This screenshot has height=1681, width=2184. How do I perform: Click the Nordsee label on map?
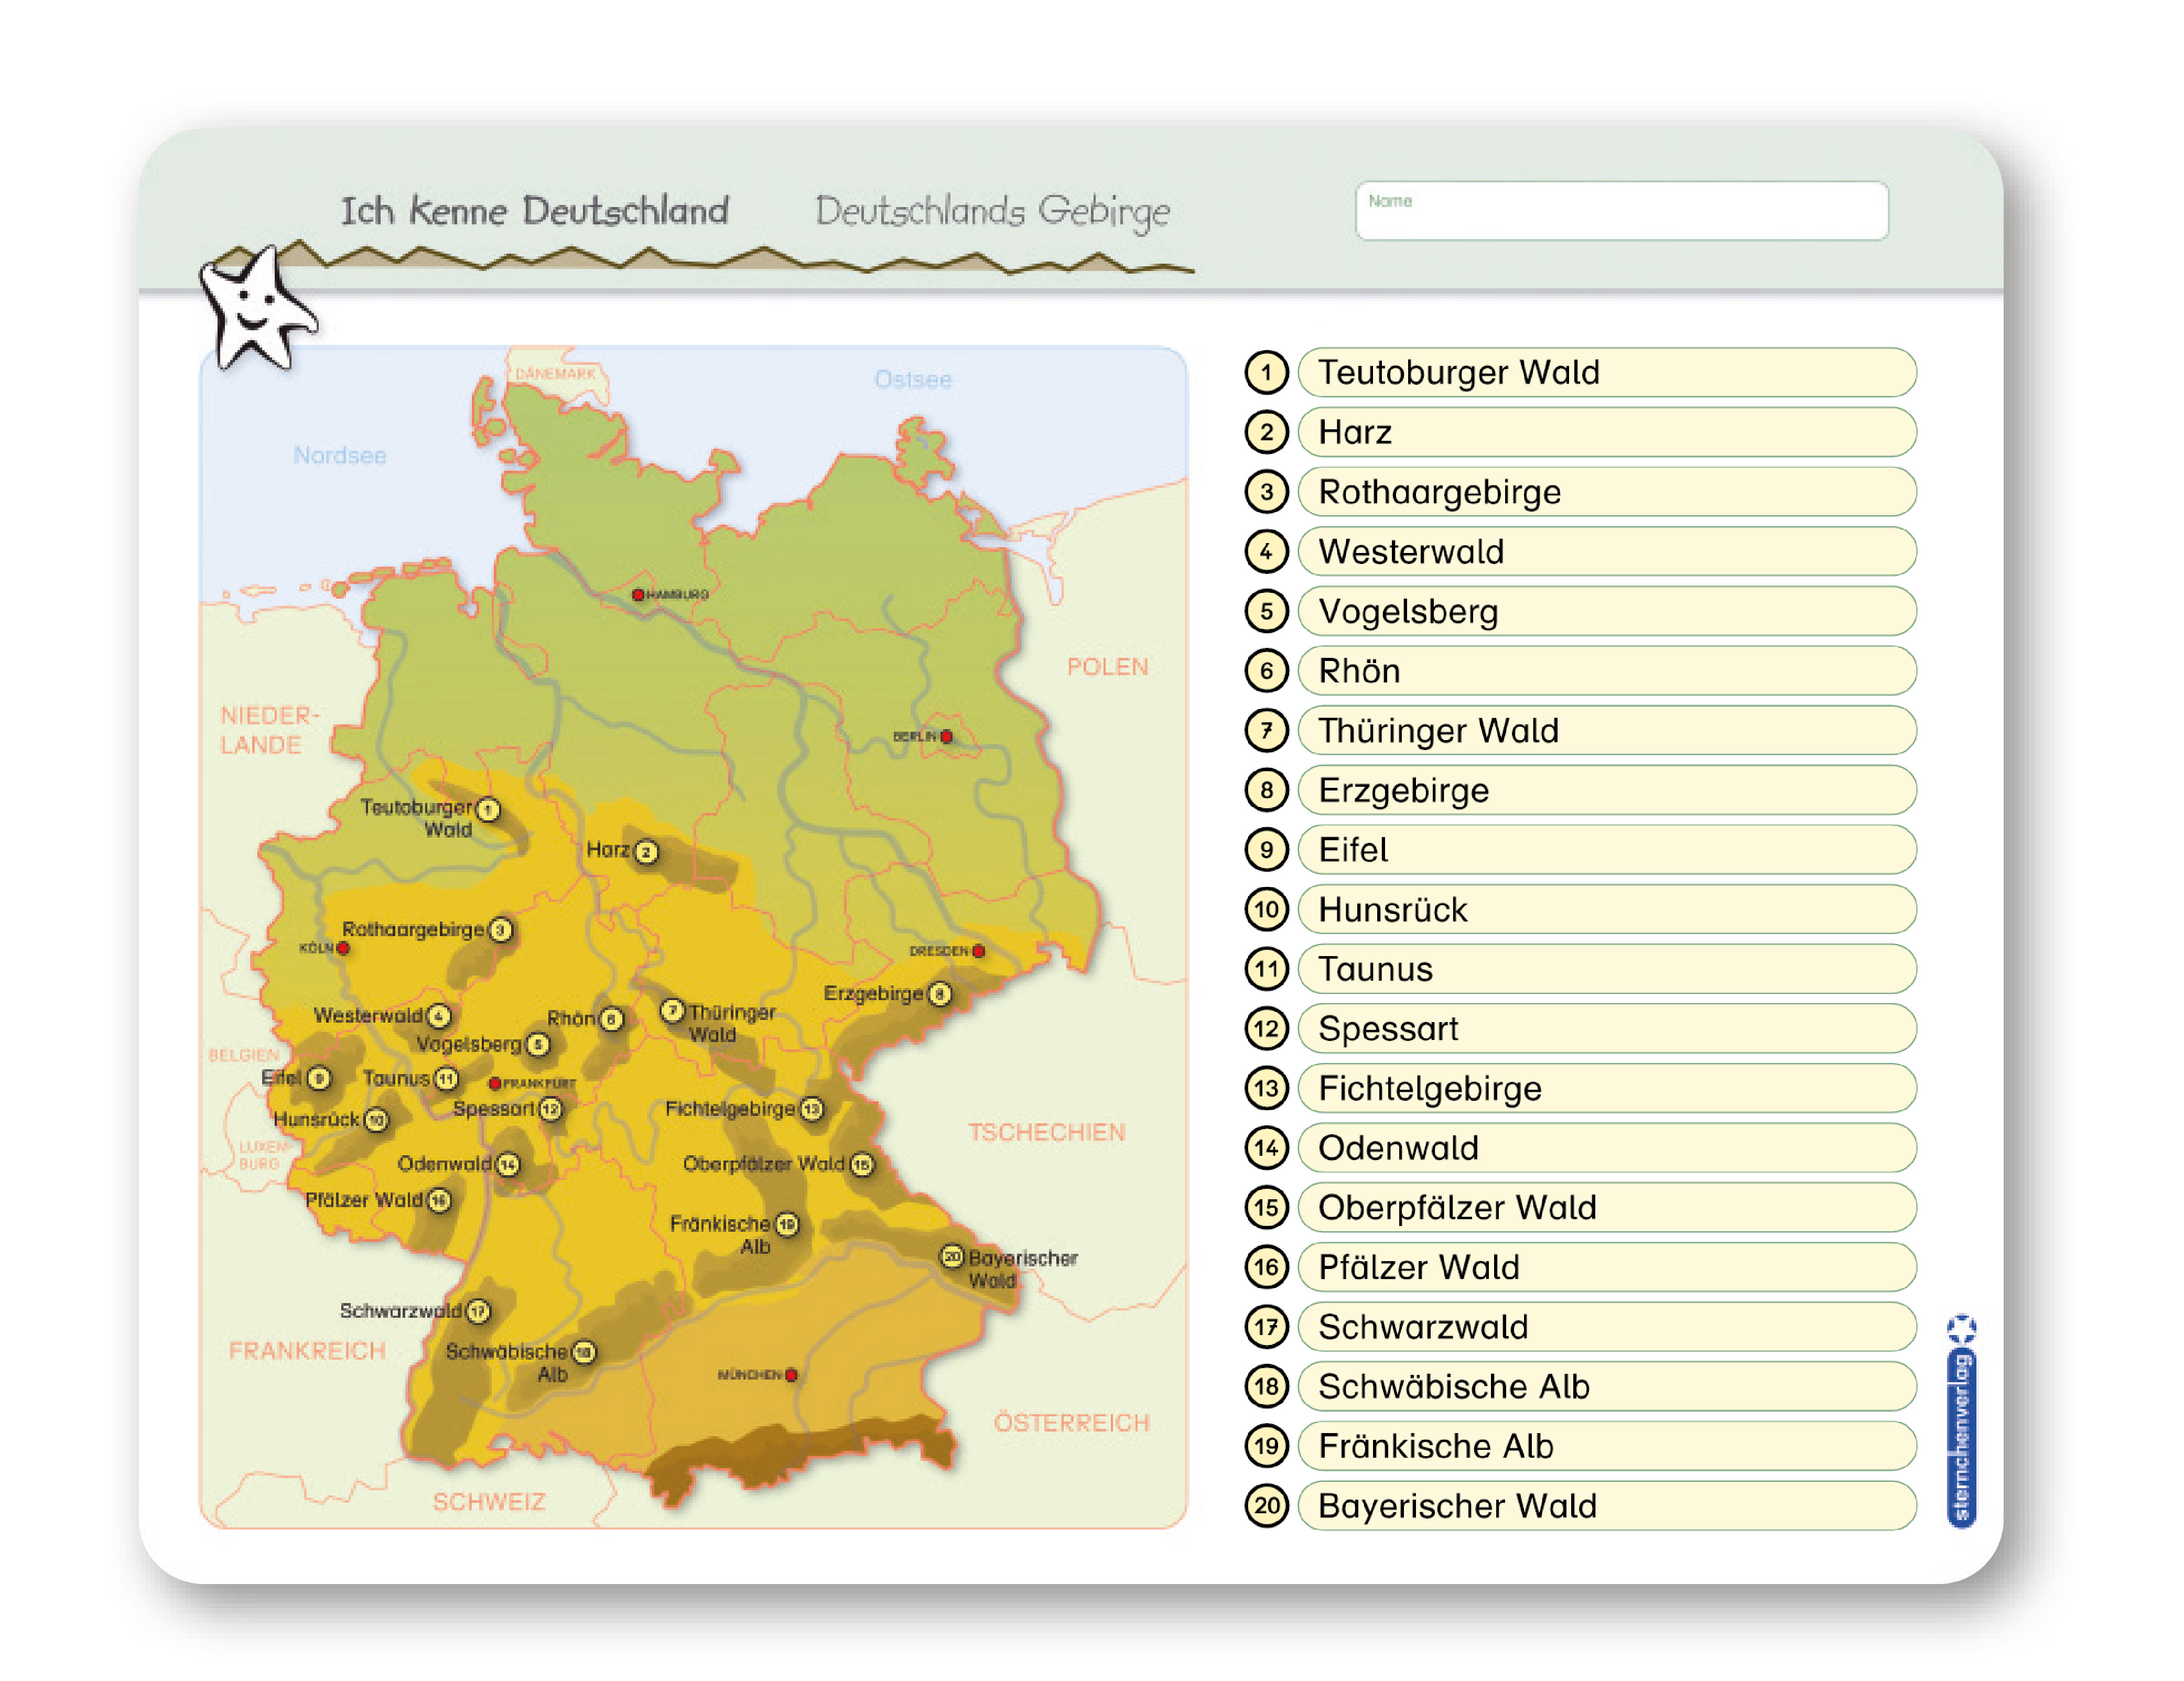coord(339,456)
